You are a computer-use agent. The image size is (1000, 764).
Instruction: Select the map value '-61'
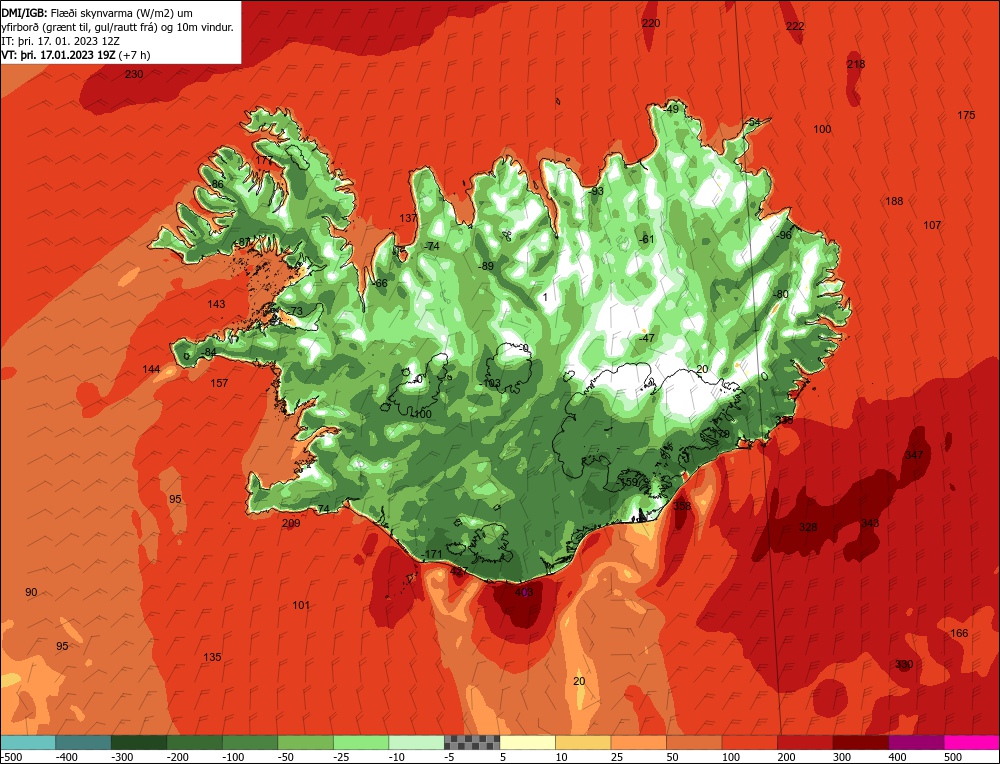coord(646,239)
